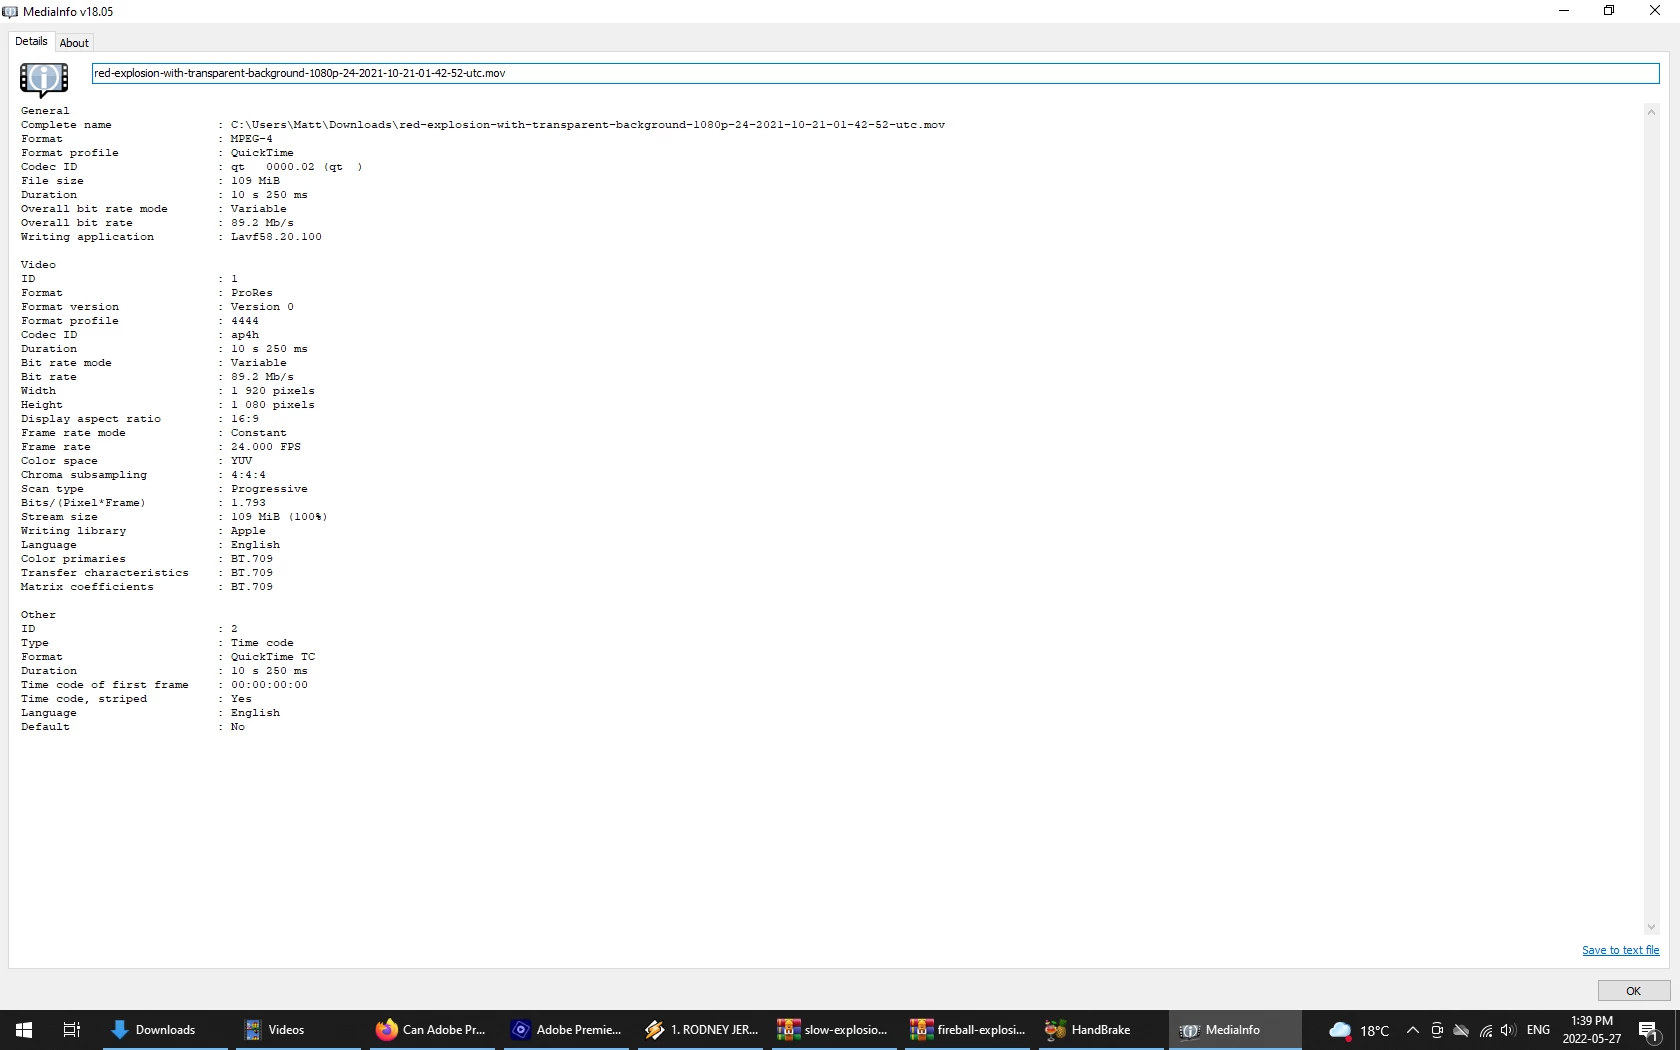Click the Meet Now tray icon

1437,1030
